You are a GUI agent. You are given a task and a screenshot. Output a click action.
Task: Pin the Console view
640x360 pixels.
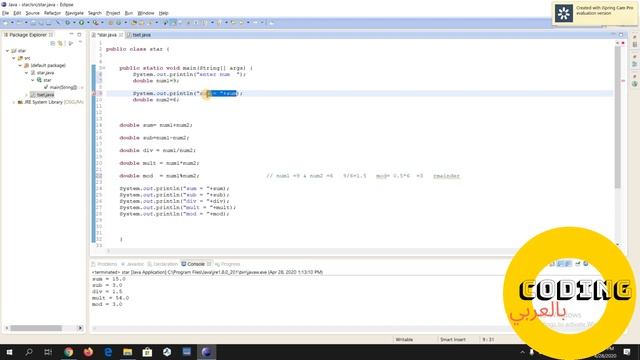(x=577, y=264)
